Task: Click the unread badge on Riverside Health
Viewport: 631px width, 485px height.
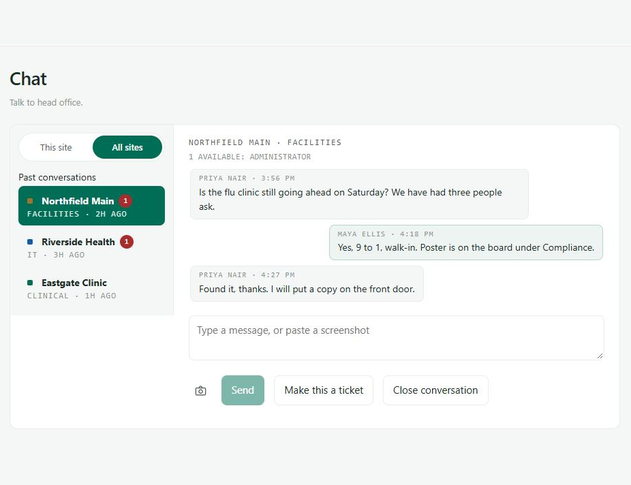Action: [126, 241]
